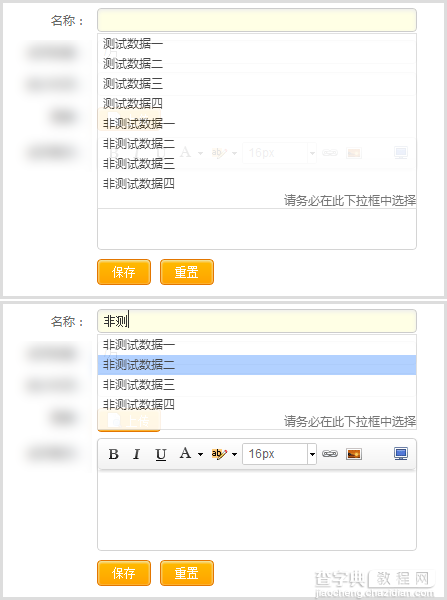Choose highlighted 非测试数据二 in the bottom list
Screen dimensions: 447x600
coord(257,365)
